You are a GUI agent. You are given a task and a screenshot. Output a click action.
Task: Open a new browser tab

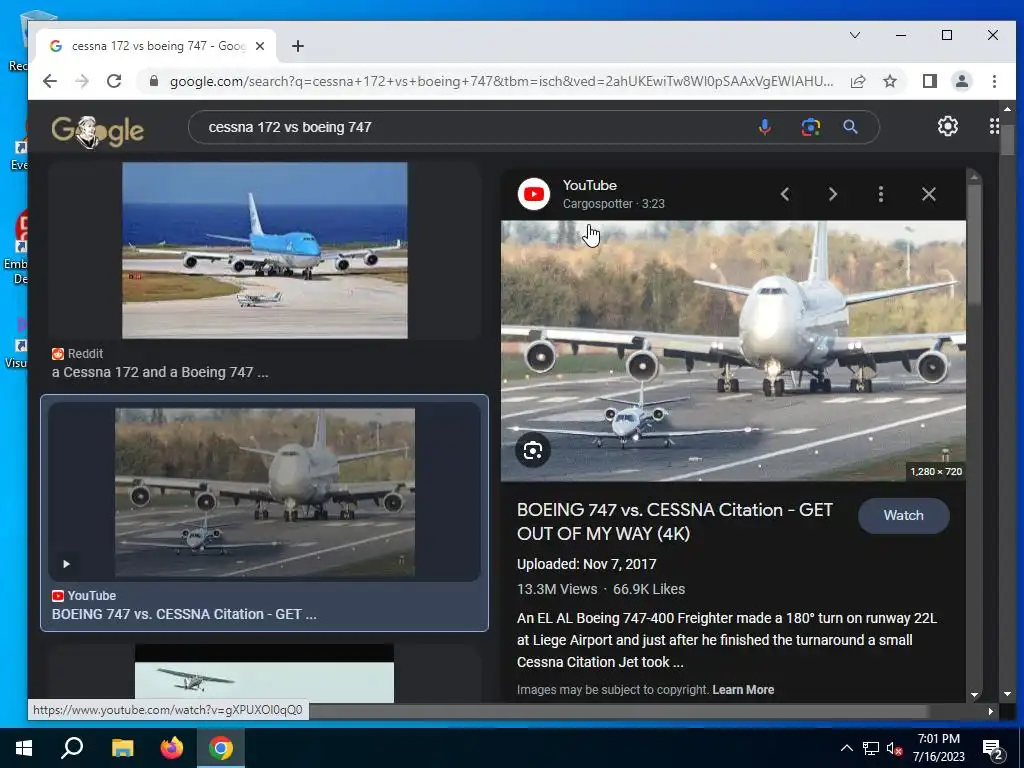[298, 46]
